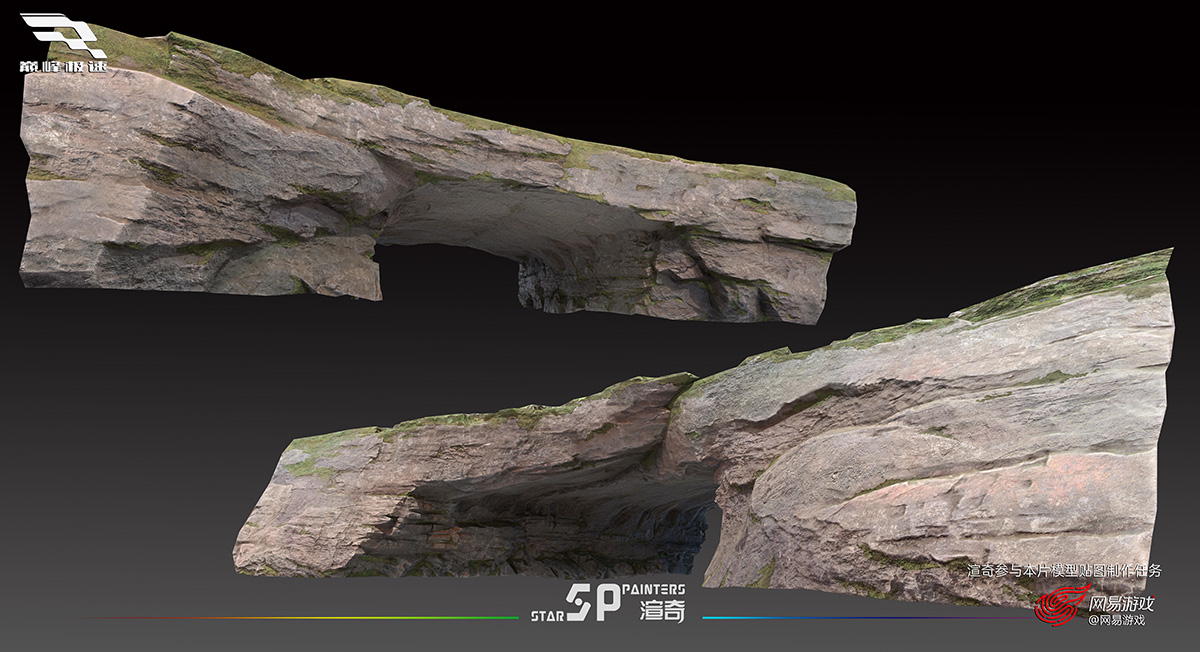Click the red-to-green gradient line at bottom-left
Screen dimensions: 1200x652
[300, 618]
